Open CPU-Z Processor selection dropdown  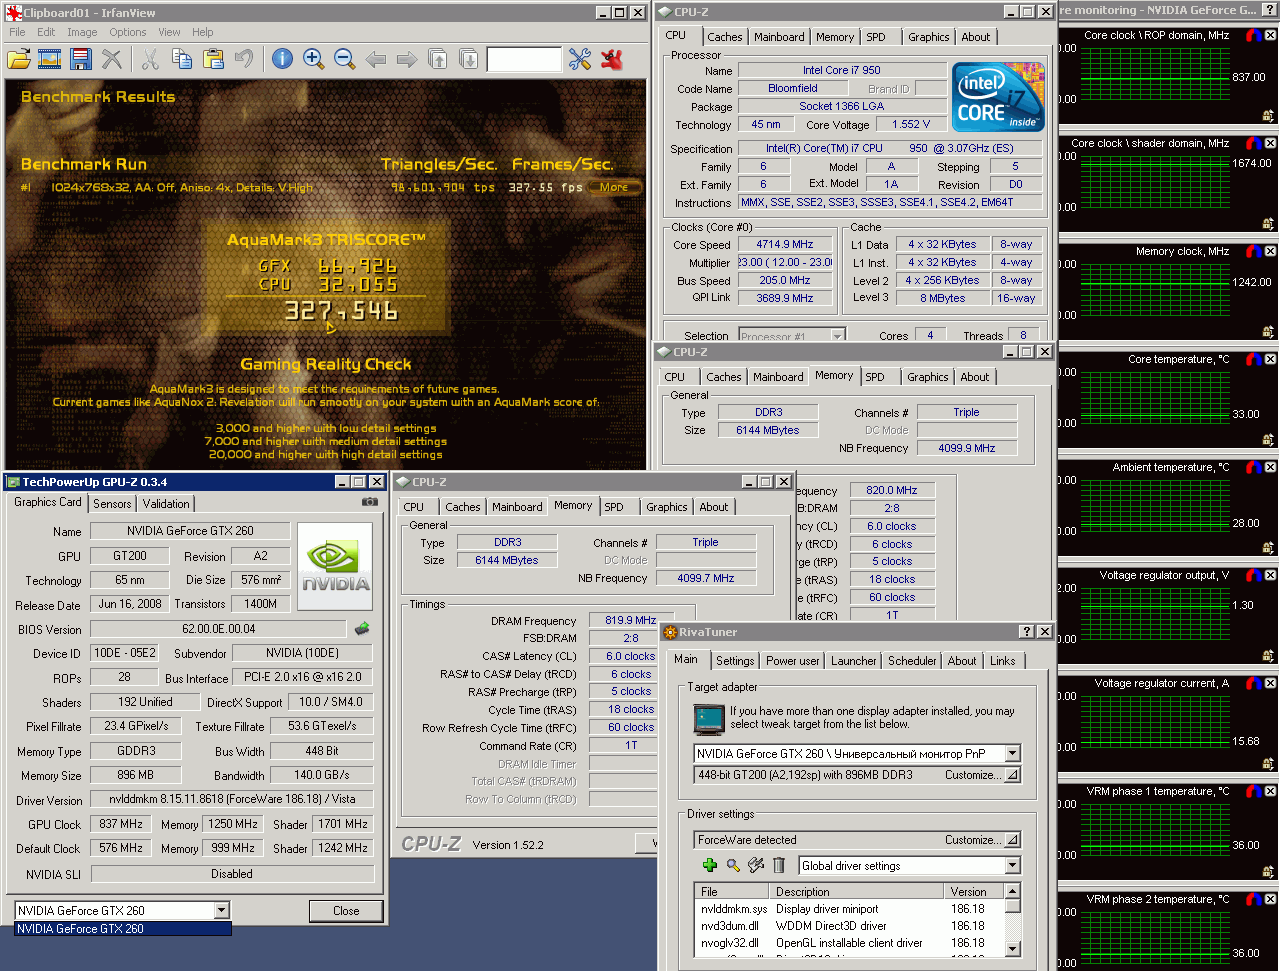pyautogui.click(x=837, y=336)
